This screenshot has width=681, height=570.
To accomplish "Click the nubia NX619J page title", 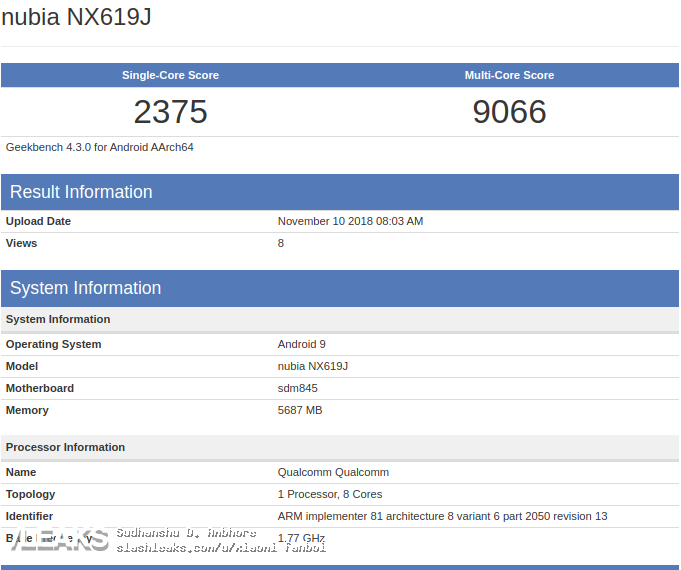I will click(76, 17).
